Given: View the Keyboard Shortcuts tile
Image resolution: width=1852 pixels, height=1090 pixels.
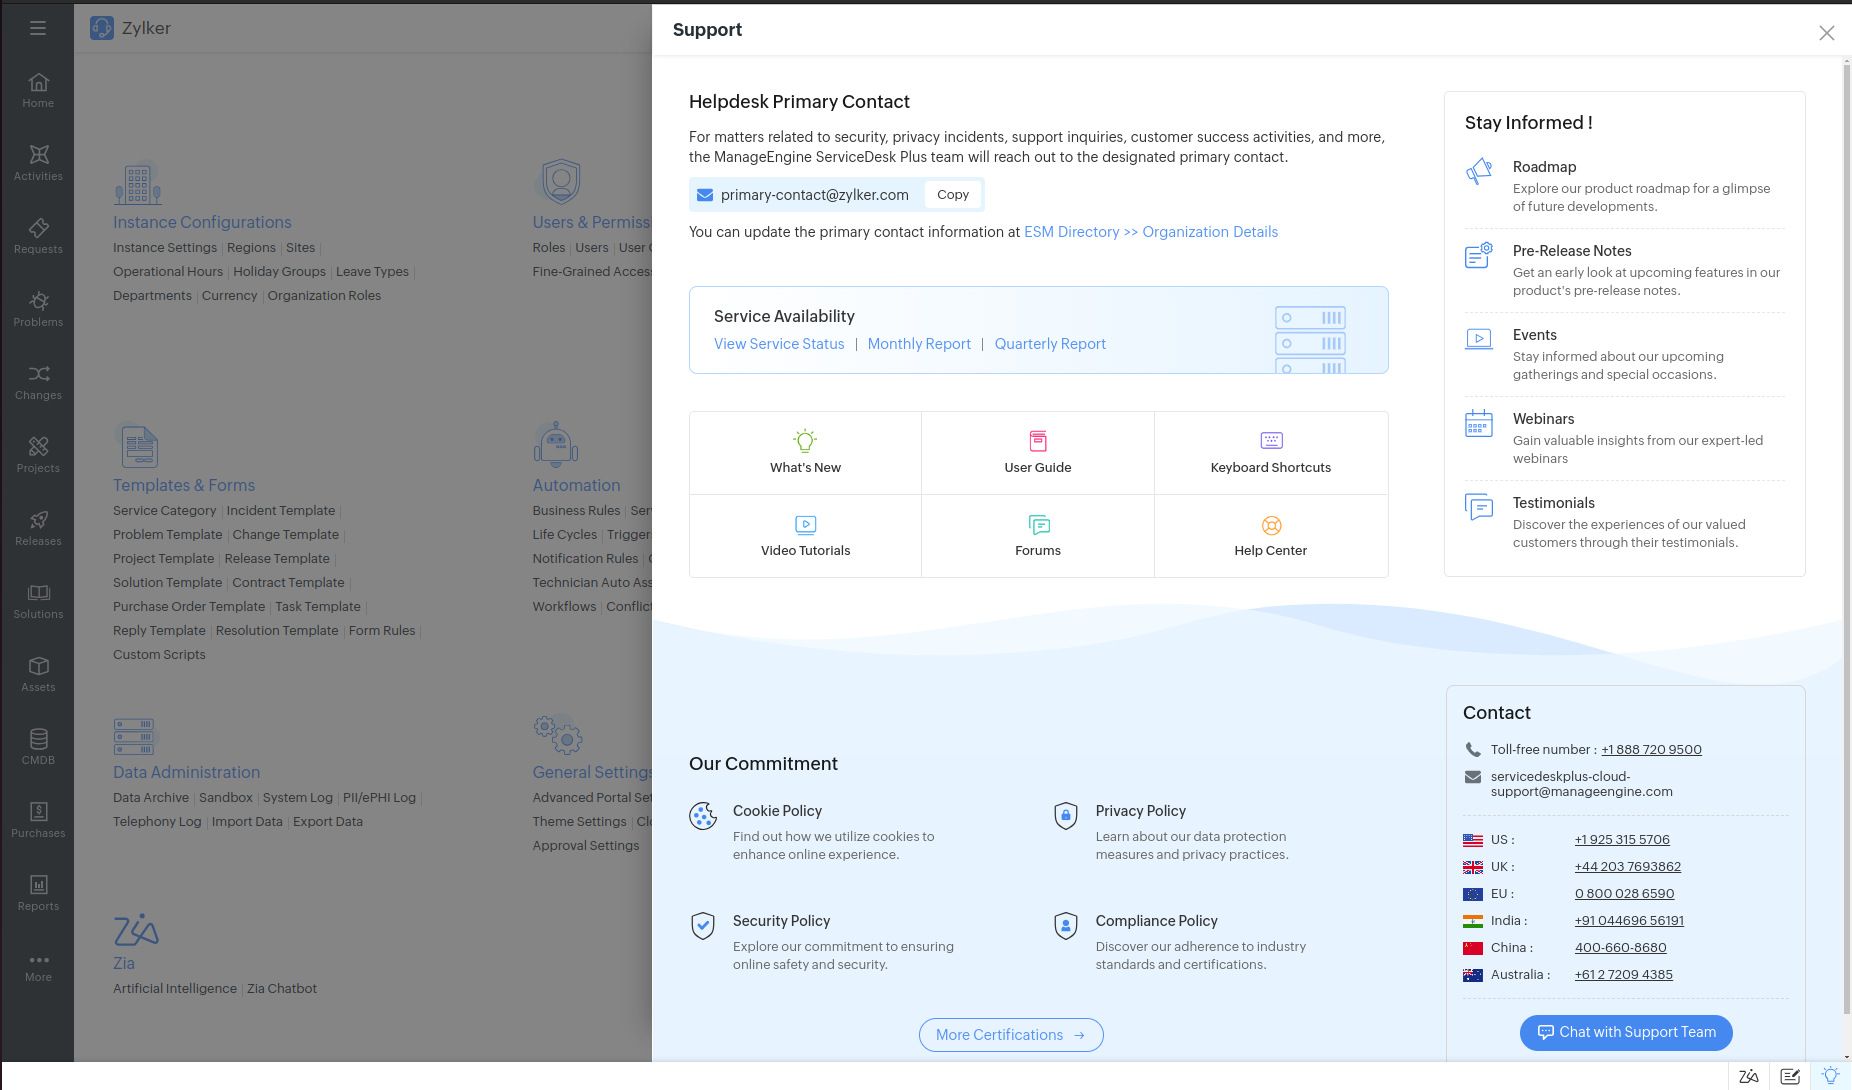Looking at the screenshot, I should point(1271,453).
